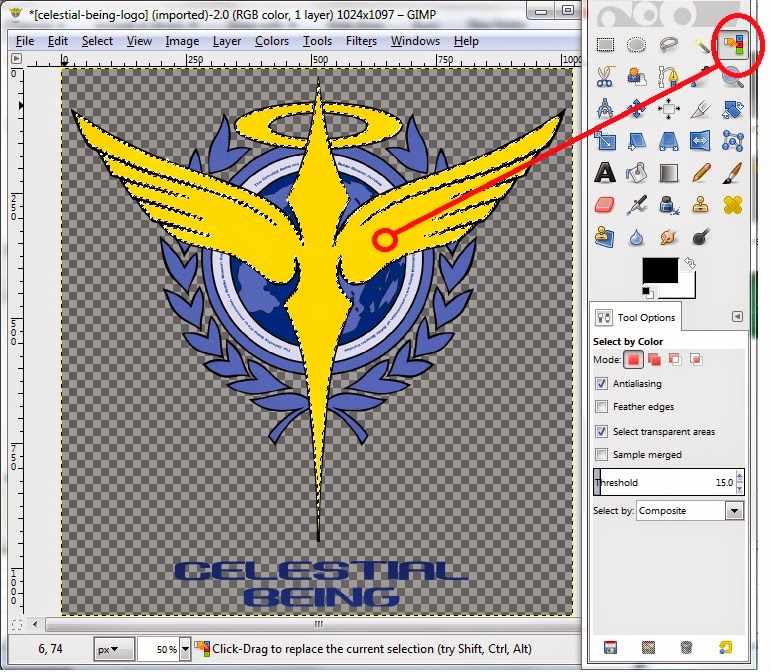Select the Airbrush tool

point(636,205)
